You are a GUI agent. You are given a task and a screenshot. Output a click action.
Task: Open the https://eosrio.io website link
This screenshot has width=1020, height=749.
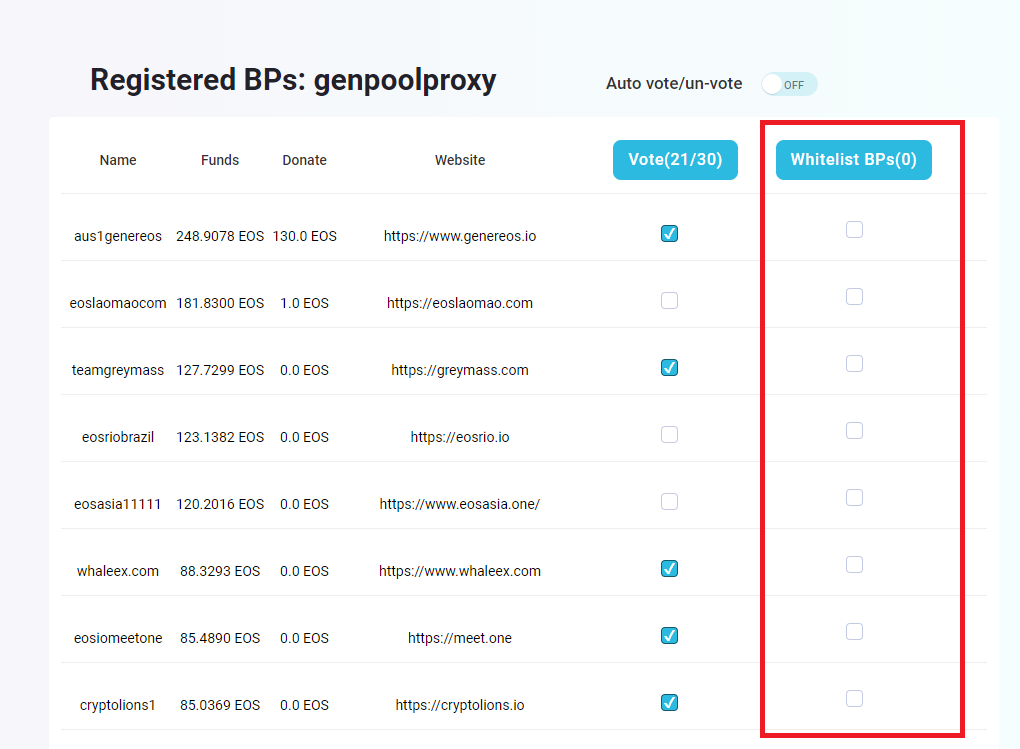[460, 438]
